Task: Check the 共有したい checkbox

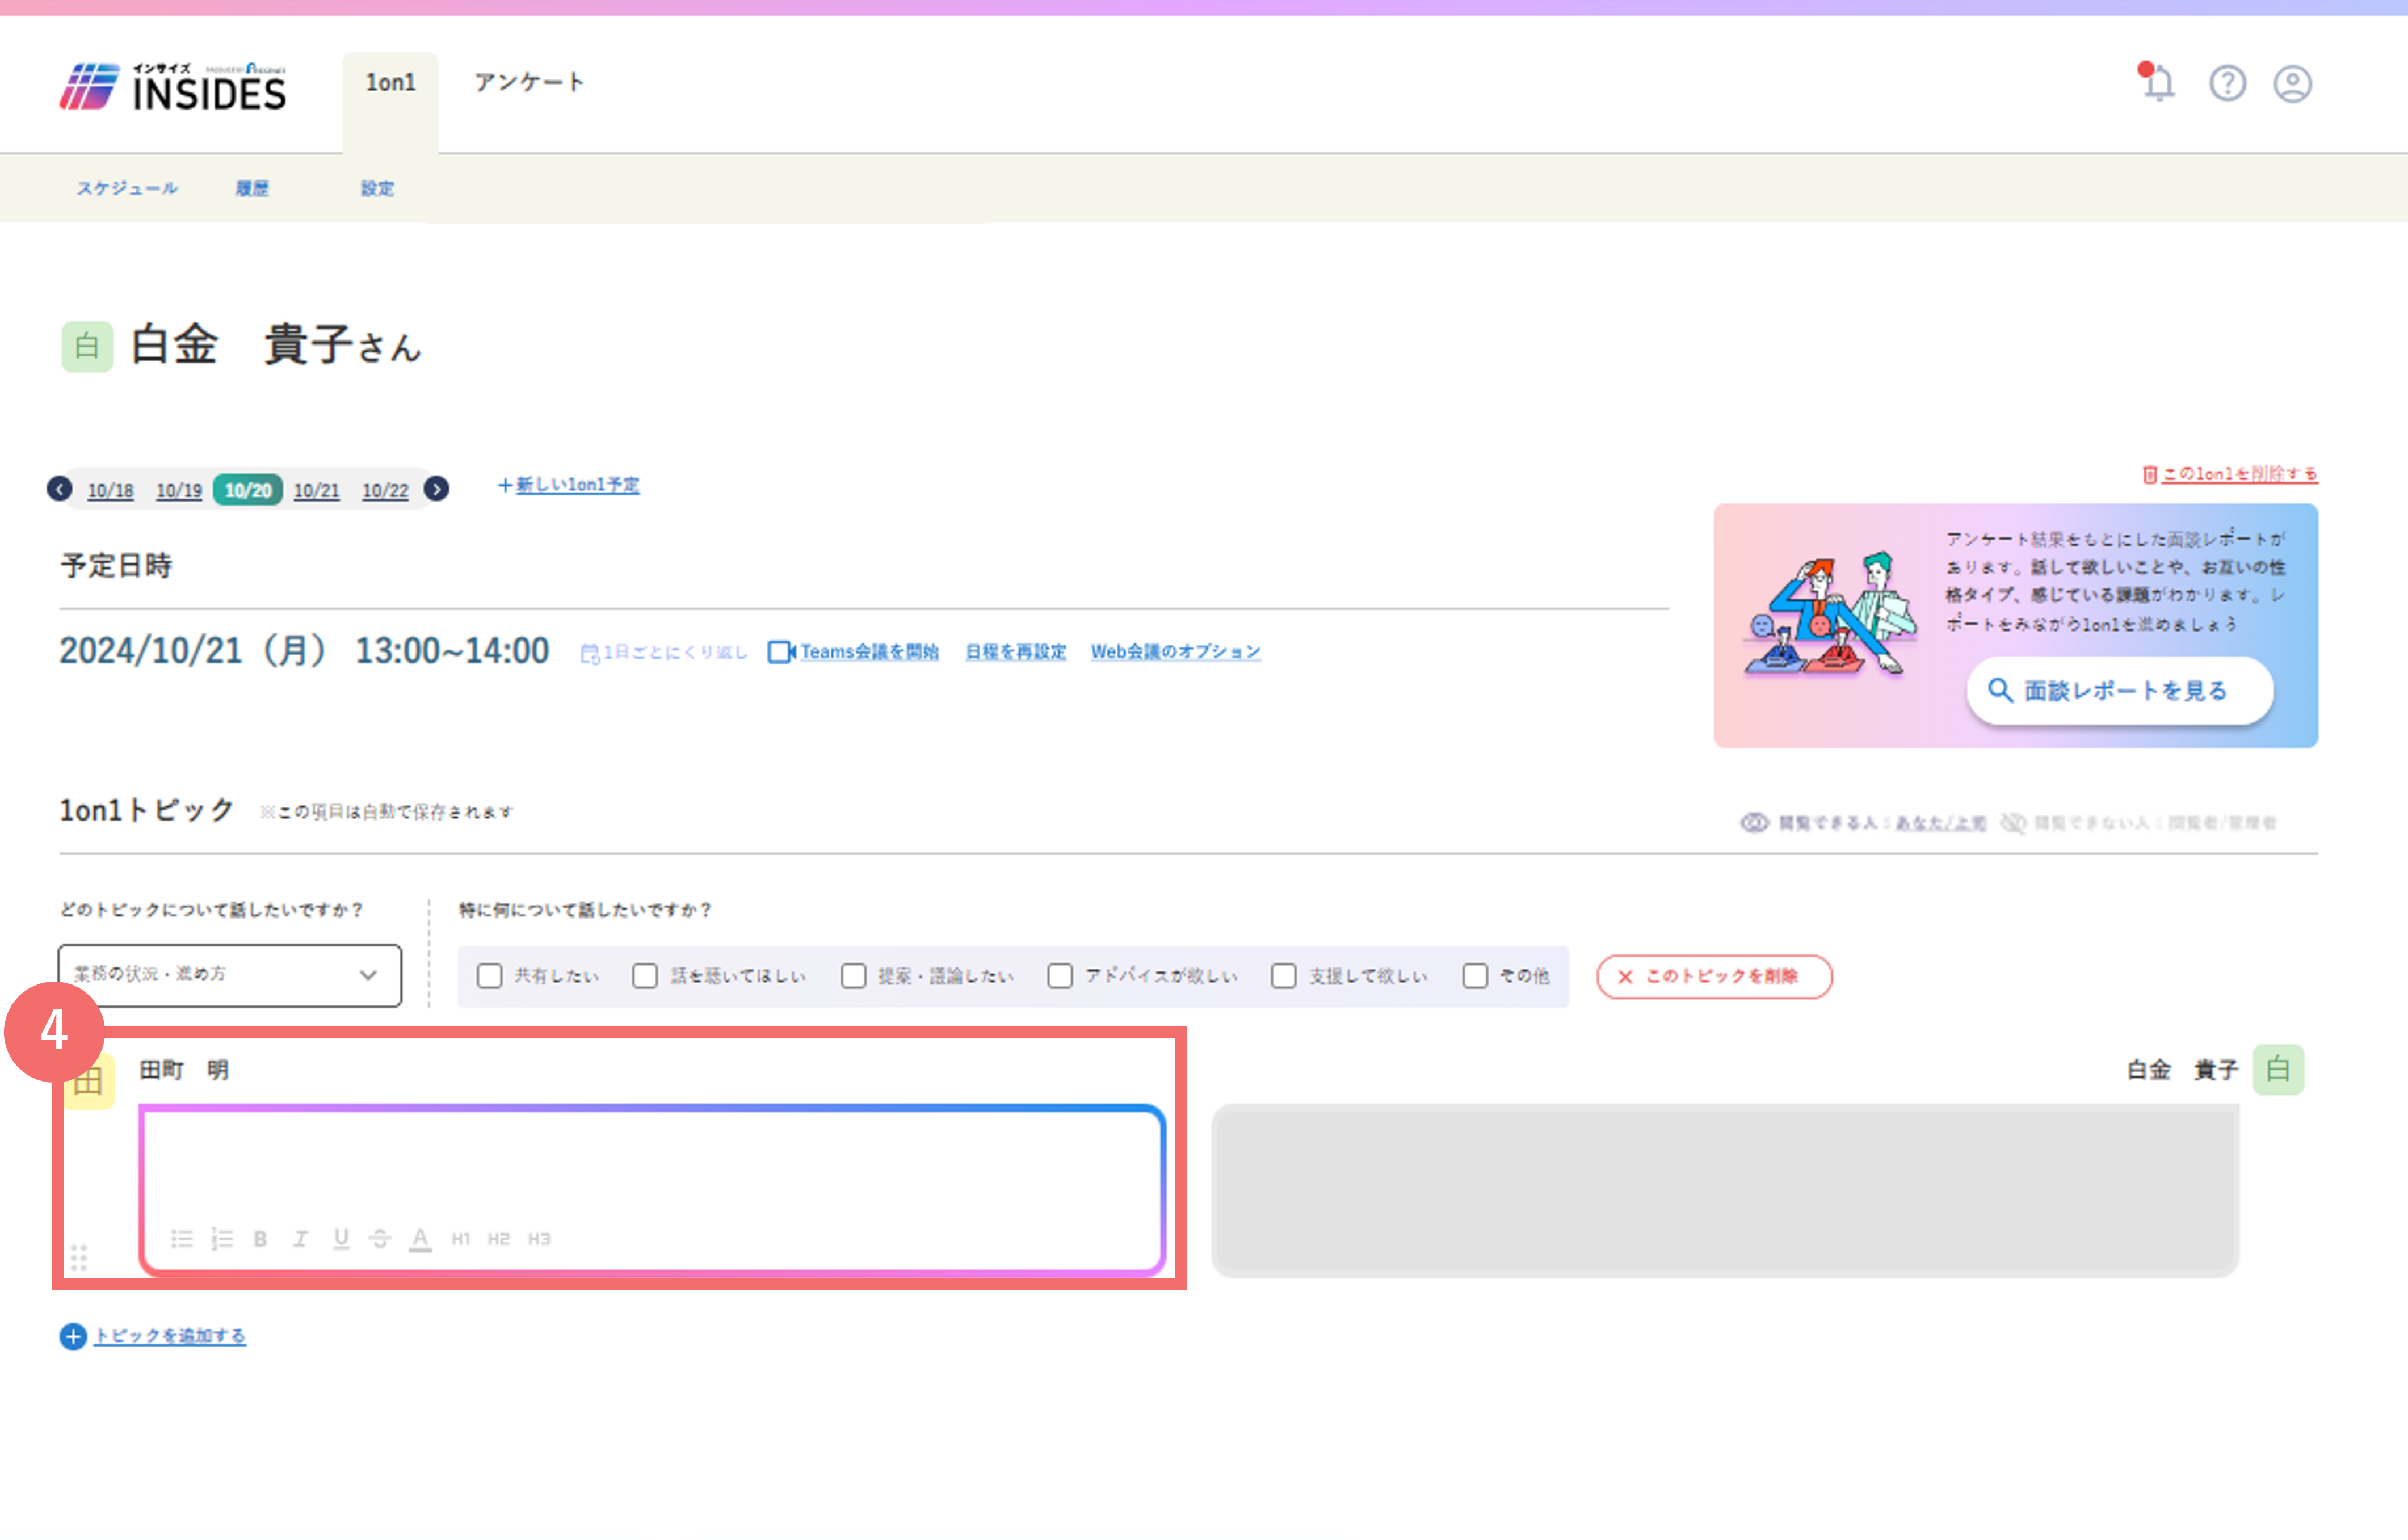Action: pyautogui.click(x=489, y=976)
